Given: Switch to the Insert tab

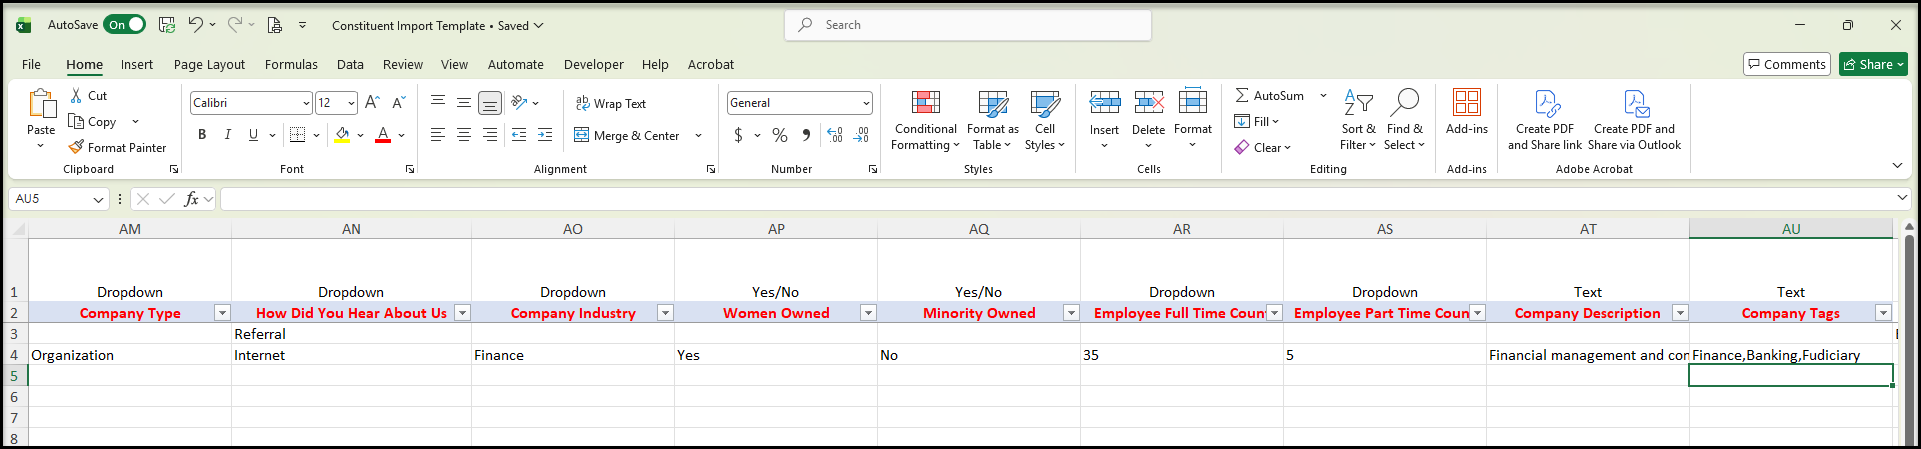Looking at the screenshot, I should tap(137, 65).
